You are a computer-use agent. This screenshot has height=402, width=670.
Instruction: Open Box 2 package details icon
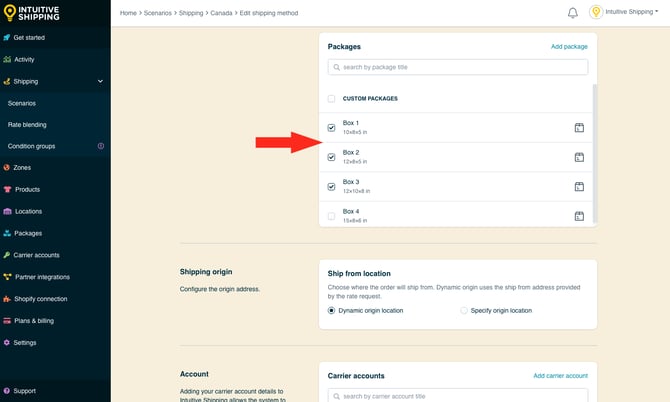coord(579,157)
